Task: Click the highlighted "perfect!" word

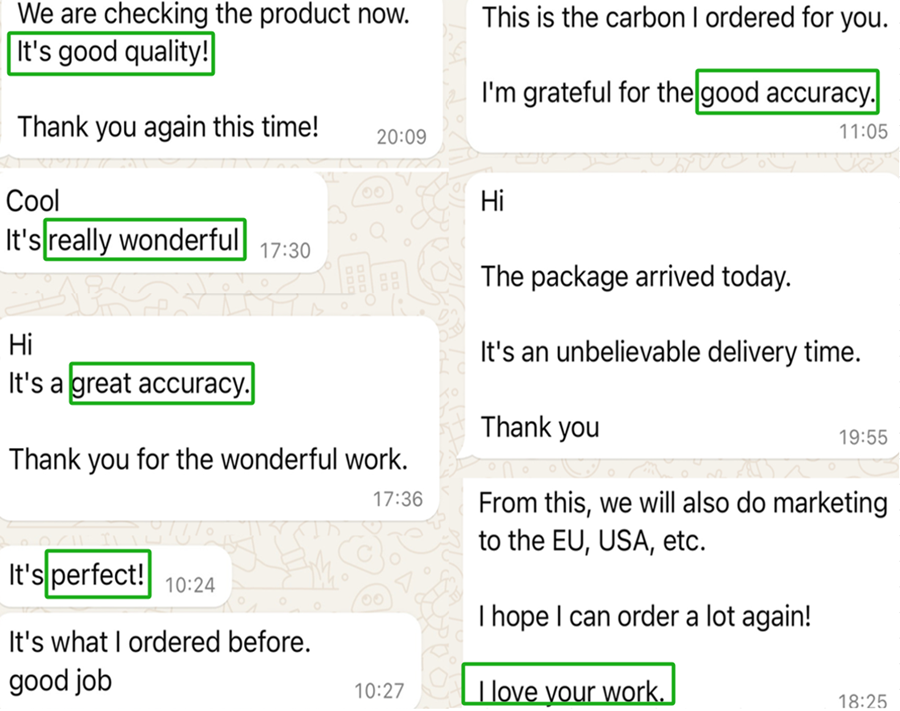Action: pos(98,575)
